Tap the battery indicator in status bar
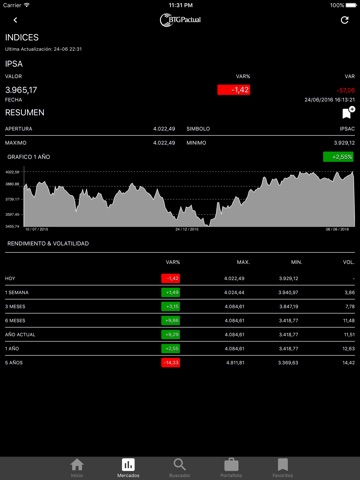 pyautogui.click(x=351, y=5)
